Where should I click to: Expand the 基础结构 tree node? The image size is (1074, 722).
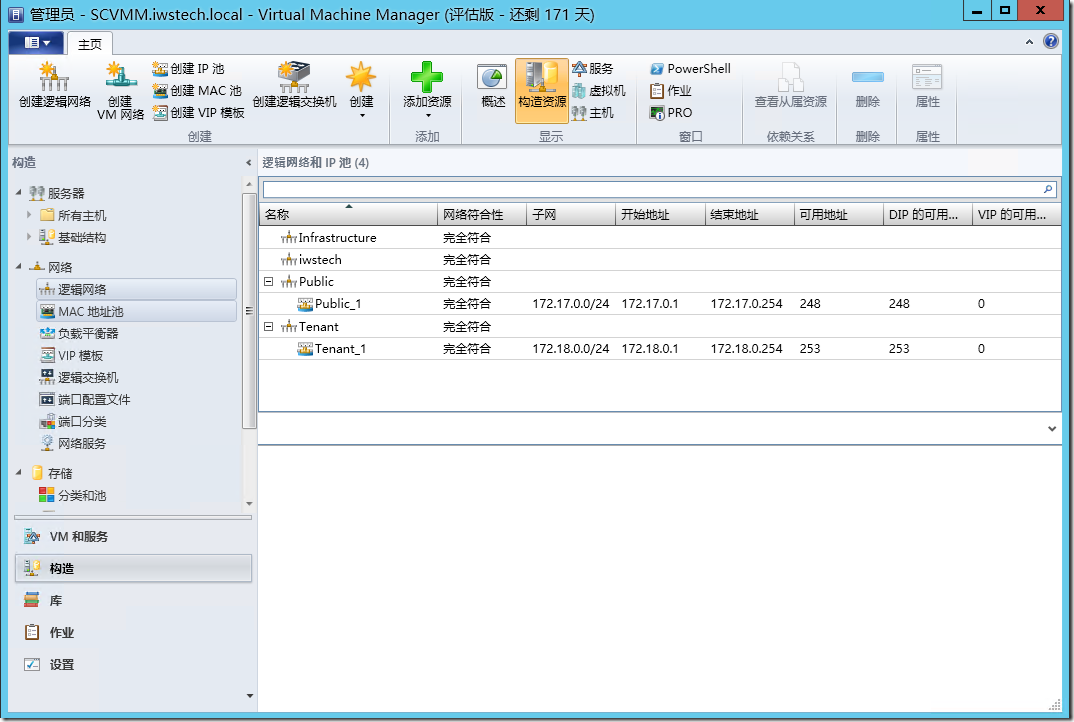[29, 236]
